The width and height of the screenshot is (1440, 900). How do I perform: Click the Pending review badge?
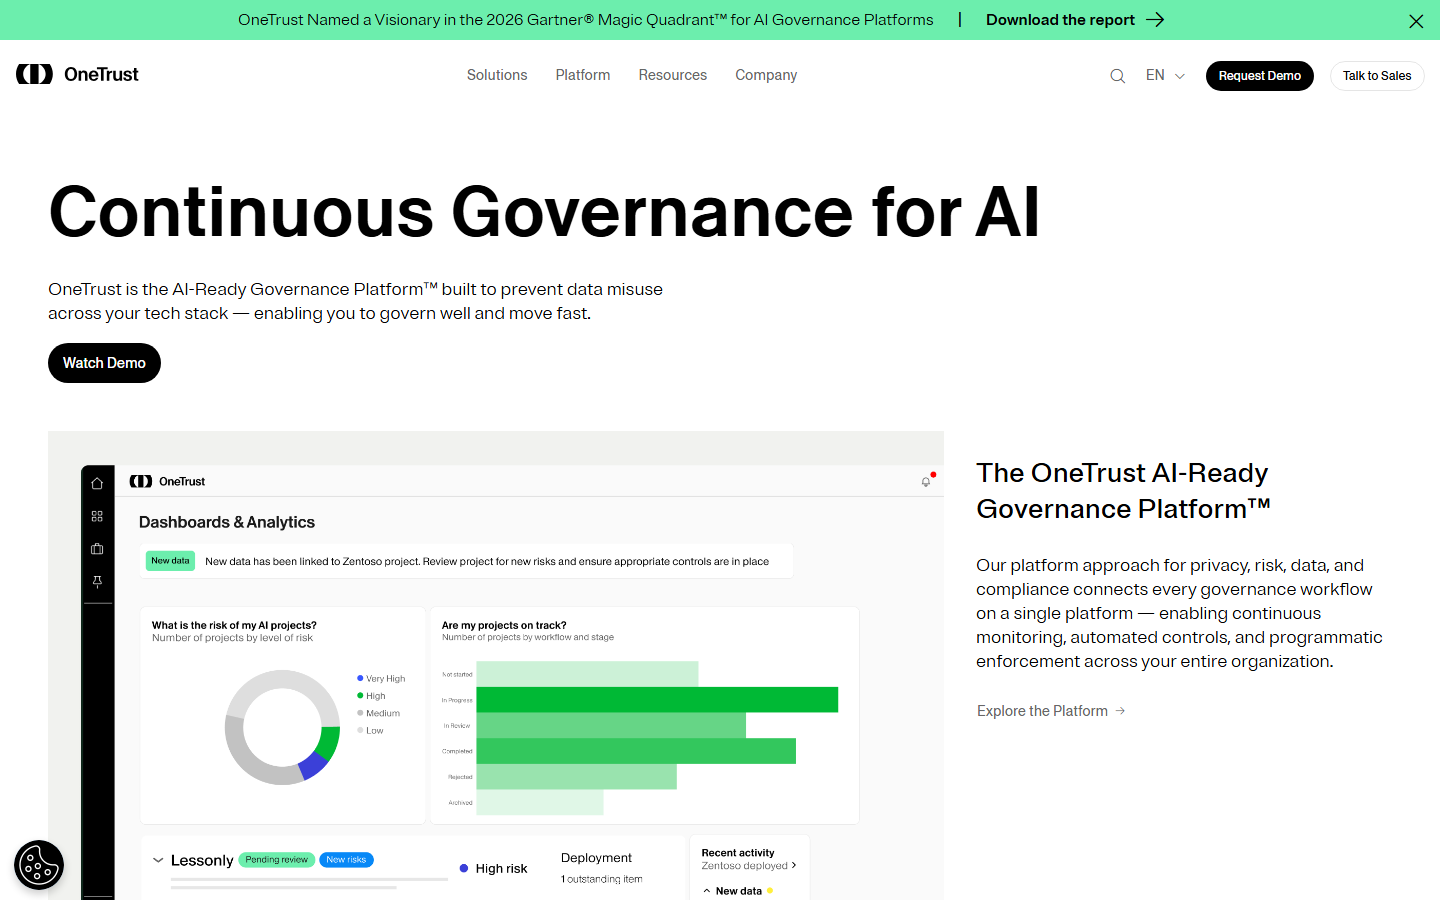click(277, 860)
